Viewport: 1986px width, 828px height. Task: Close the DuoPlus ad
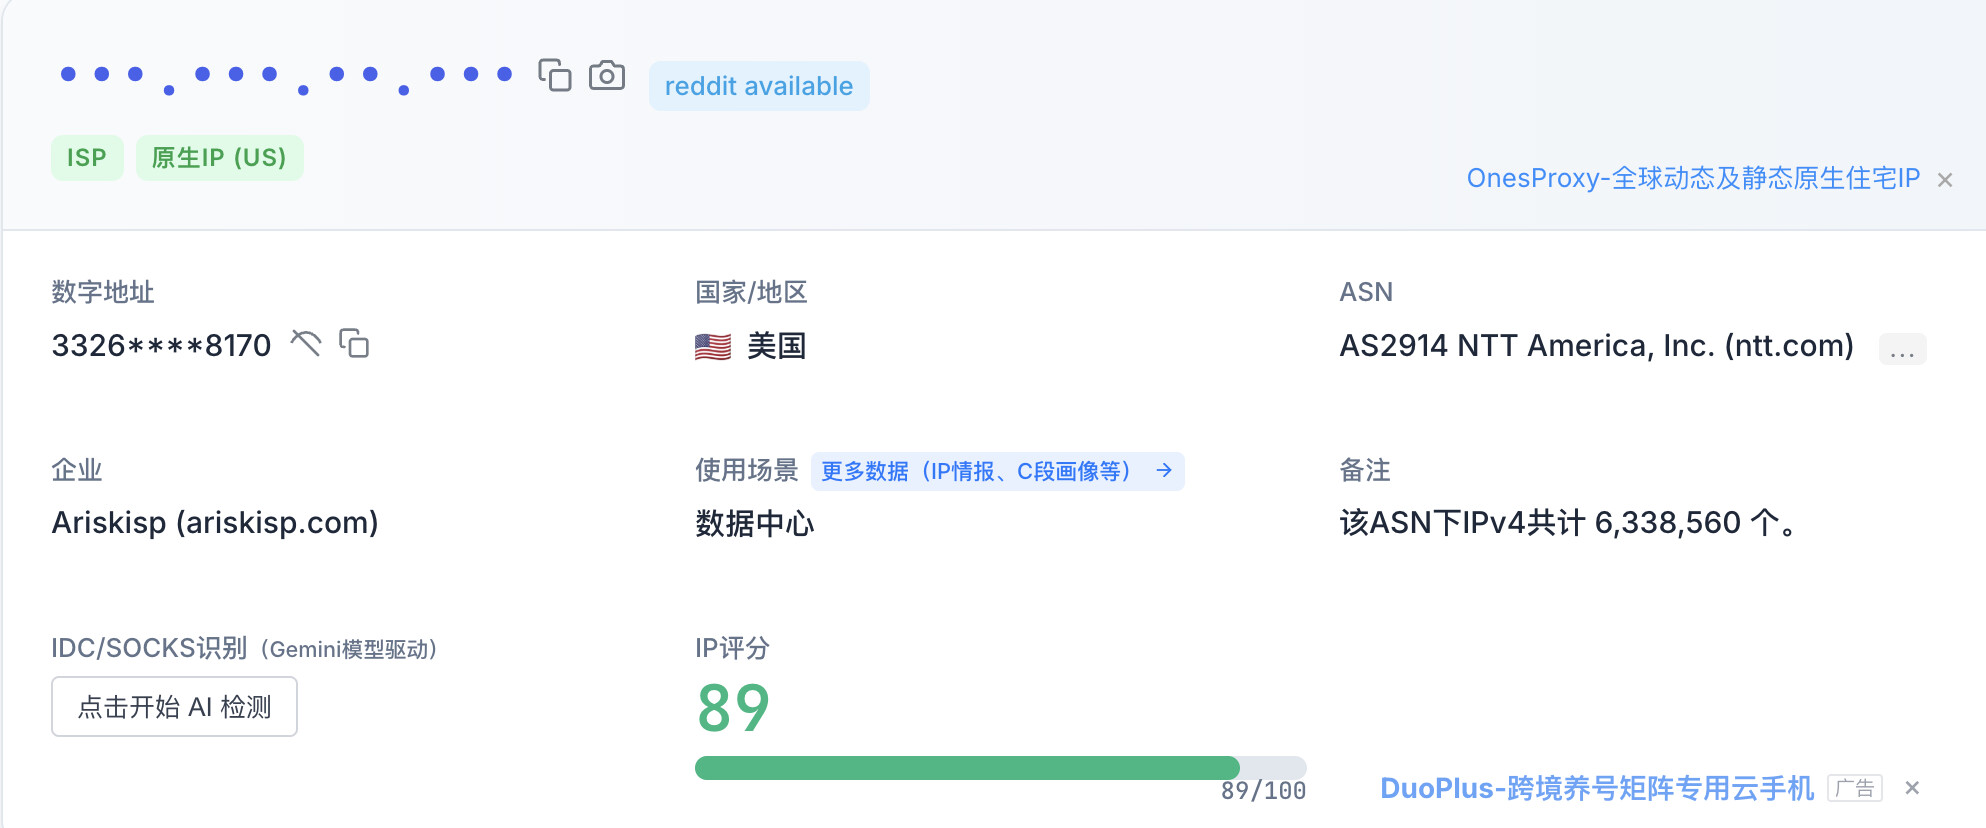1912,788
